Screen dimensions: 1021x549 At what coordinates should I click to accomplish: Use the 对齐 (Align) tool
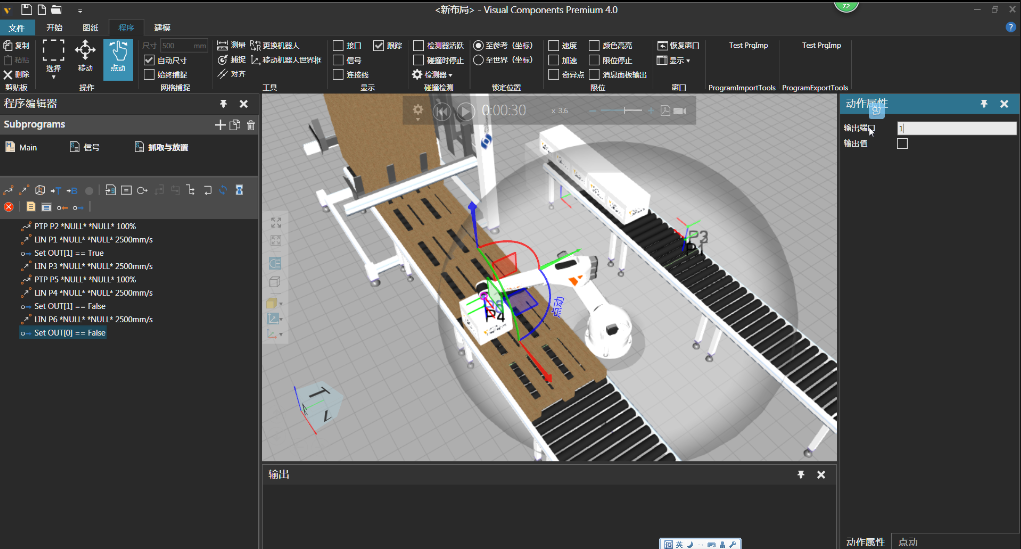point(231,74)
